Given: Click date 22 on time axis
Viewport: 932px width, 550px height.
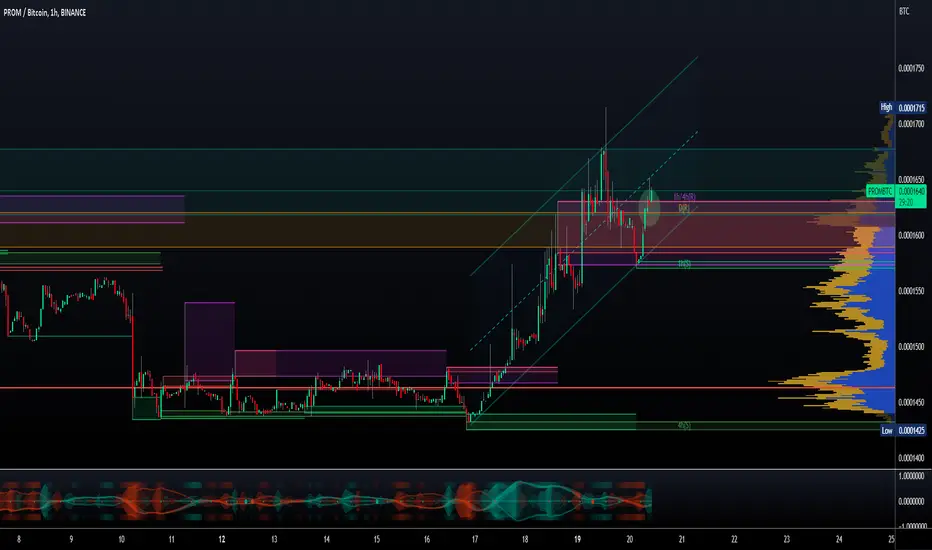Looking at the screenshot, I should (734, 540).
